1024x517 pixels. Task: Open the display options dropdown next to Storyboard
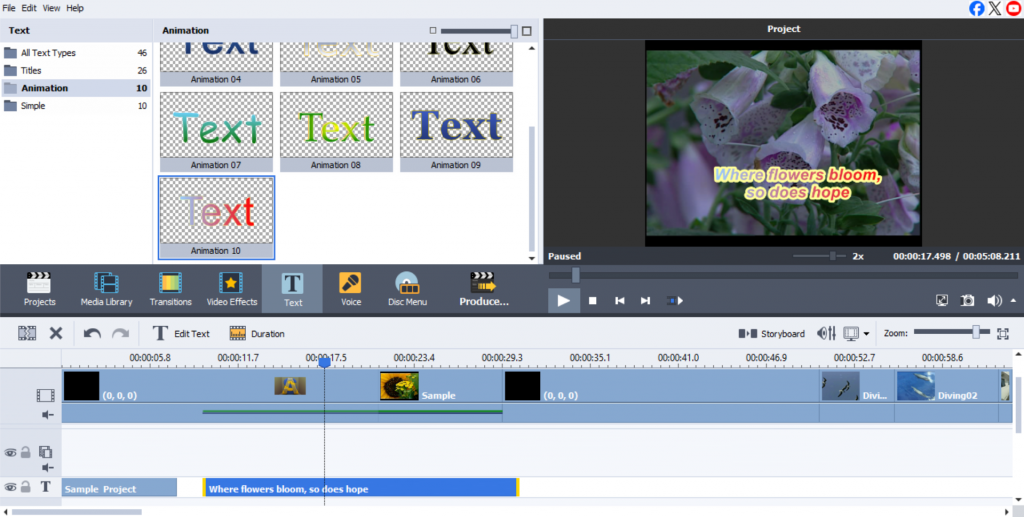(866, 334)
